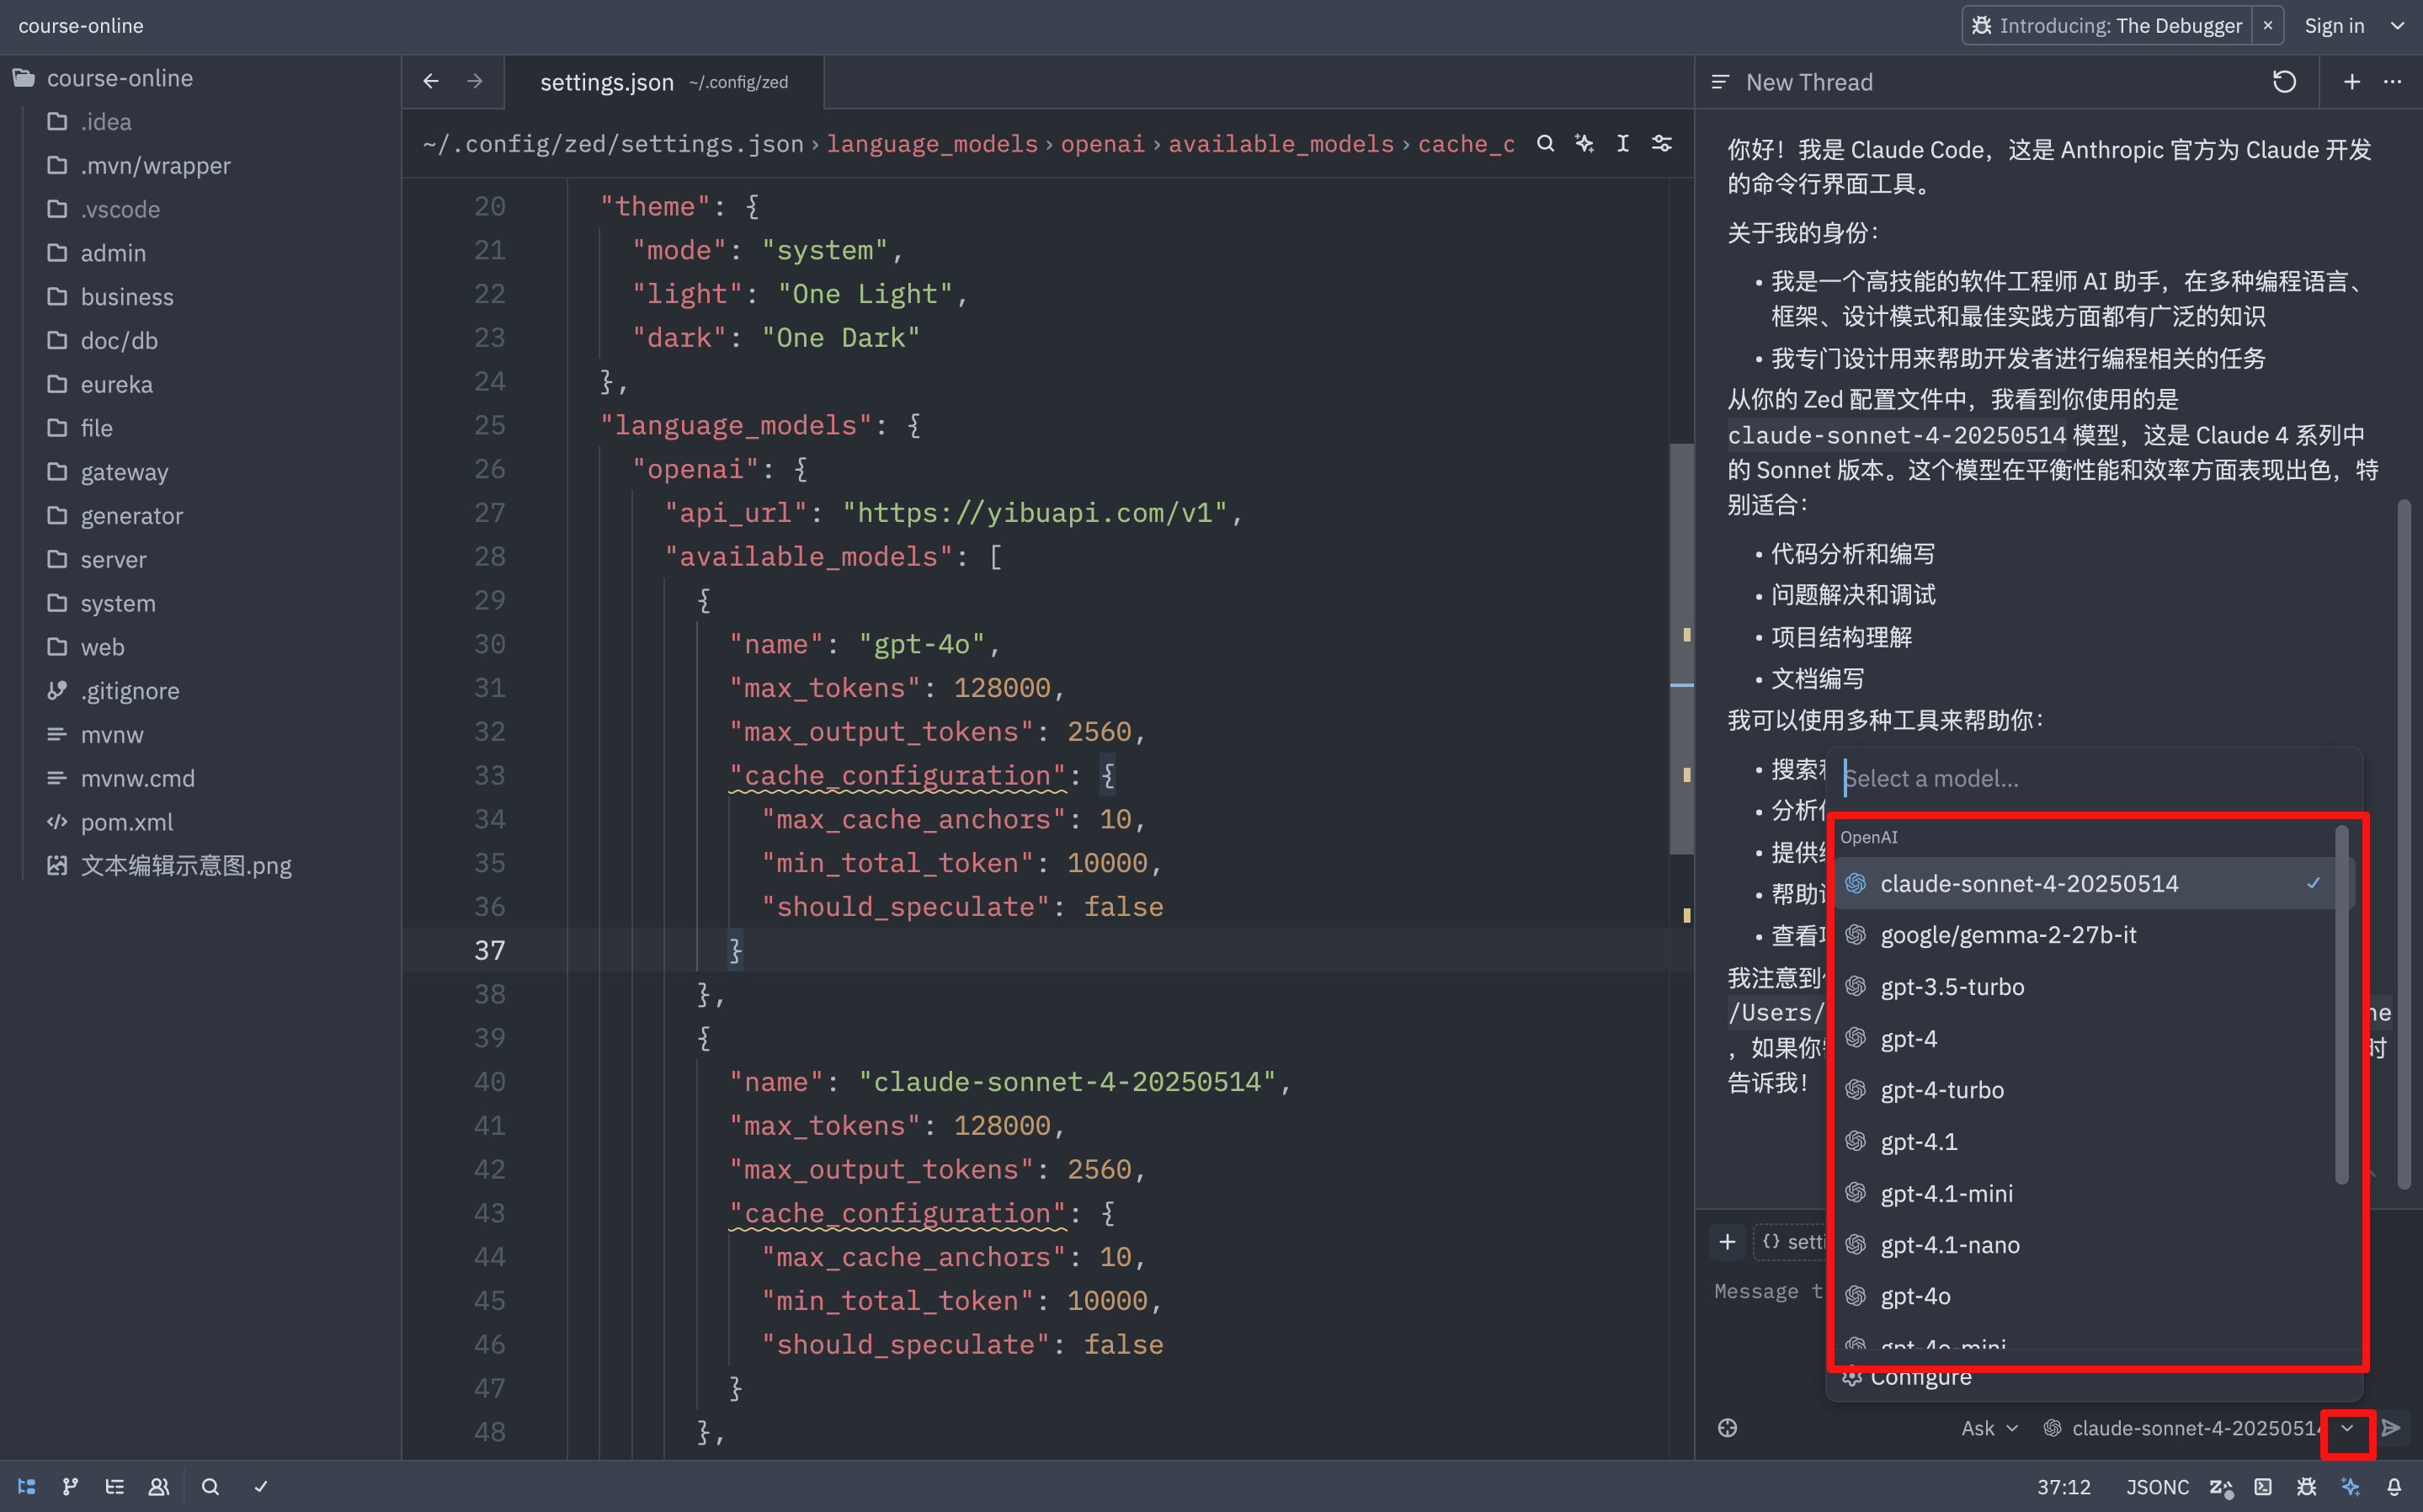Image resolution: width=2423 pixels, height=1512 pixels.
Task: Click the thread history icon in agent panel
Action: pos(2284,82)
